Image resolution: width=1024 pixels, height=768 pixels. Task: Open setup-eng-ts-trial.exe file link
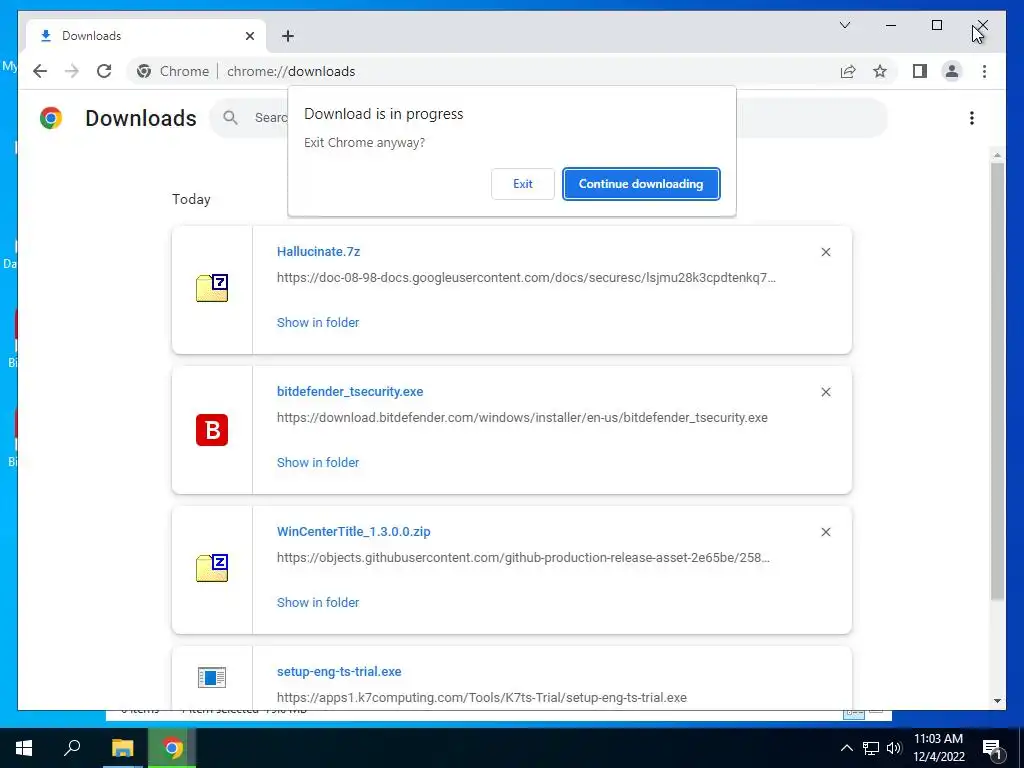pos(339,672)
